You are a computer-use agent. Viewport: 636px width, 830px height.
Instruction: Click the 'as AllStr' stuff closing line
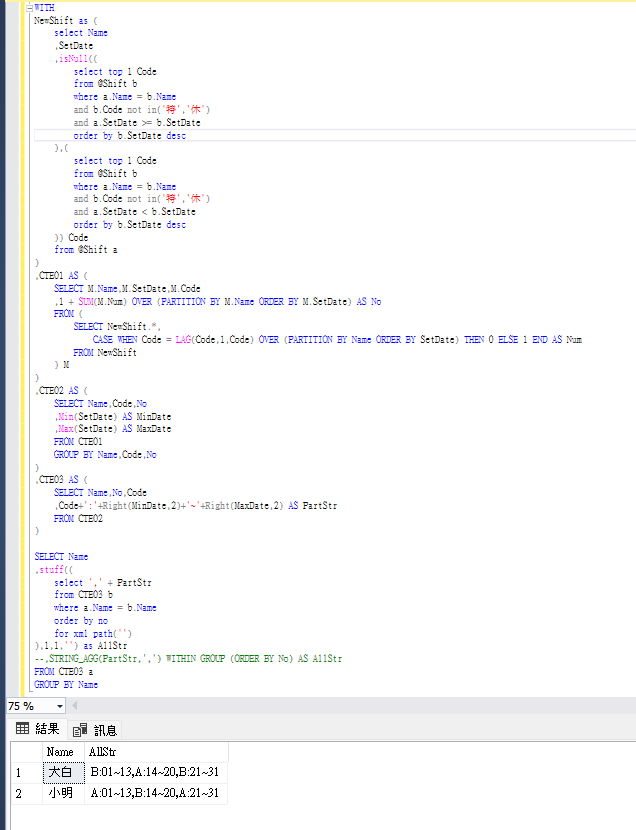tap(81, 645)
